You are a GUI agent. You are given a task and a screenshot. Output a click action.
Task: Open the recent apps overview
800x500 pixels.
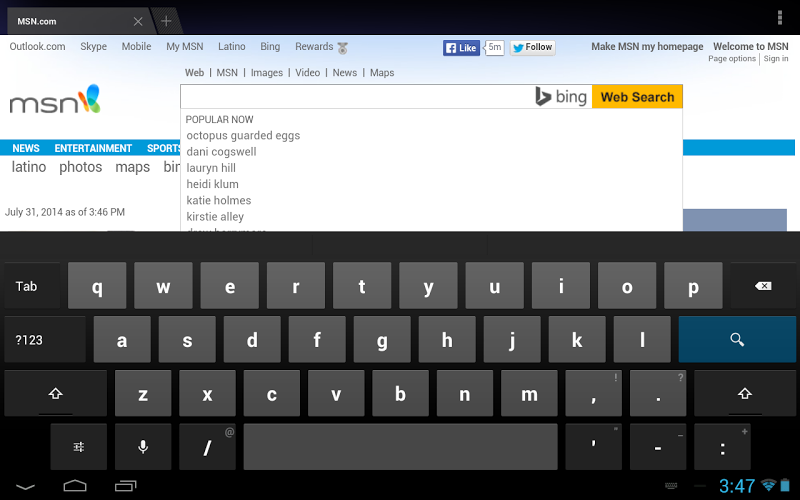pyautogui.click(x=126, y=486)
